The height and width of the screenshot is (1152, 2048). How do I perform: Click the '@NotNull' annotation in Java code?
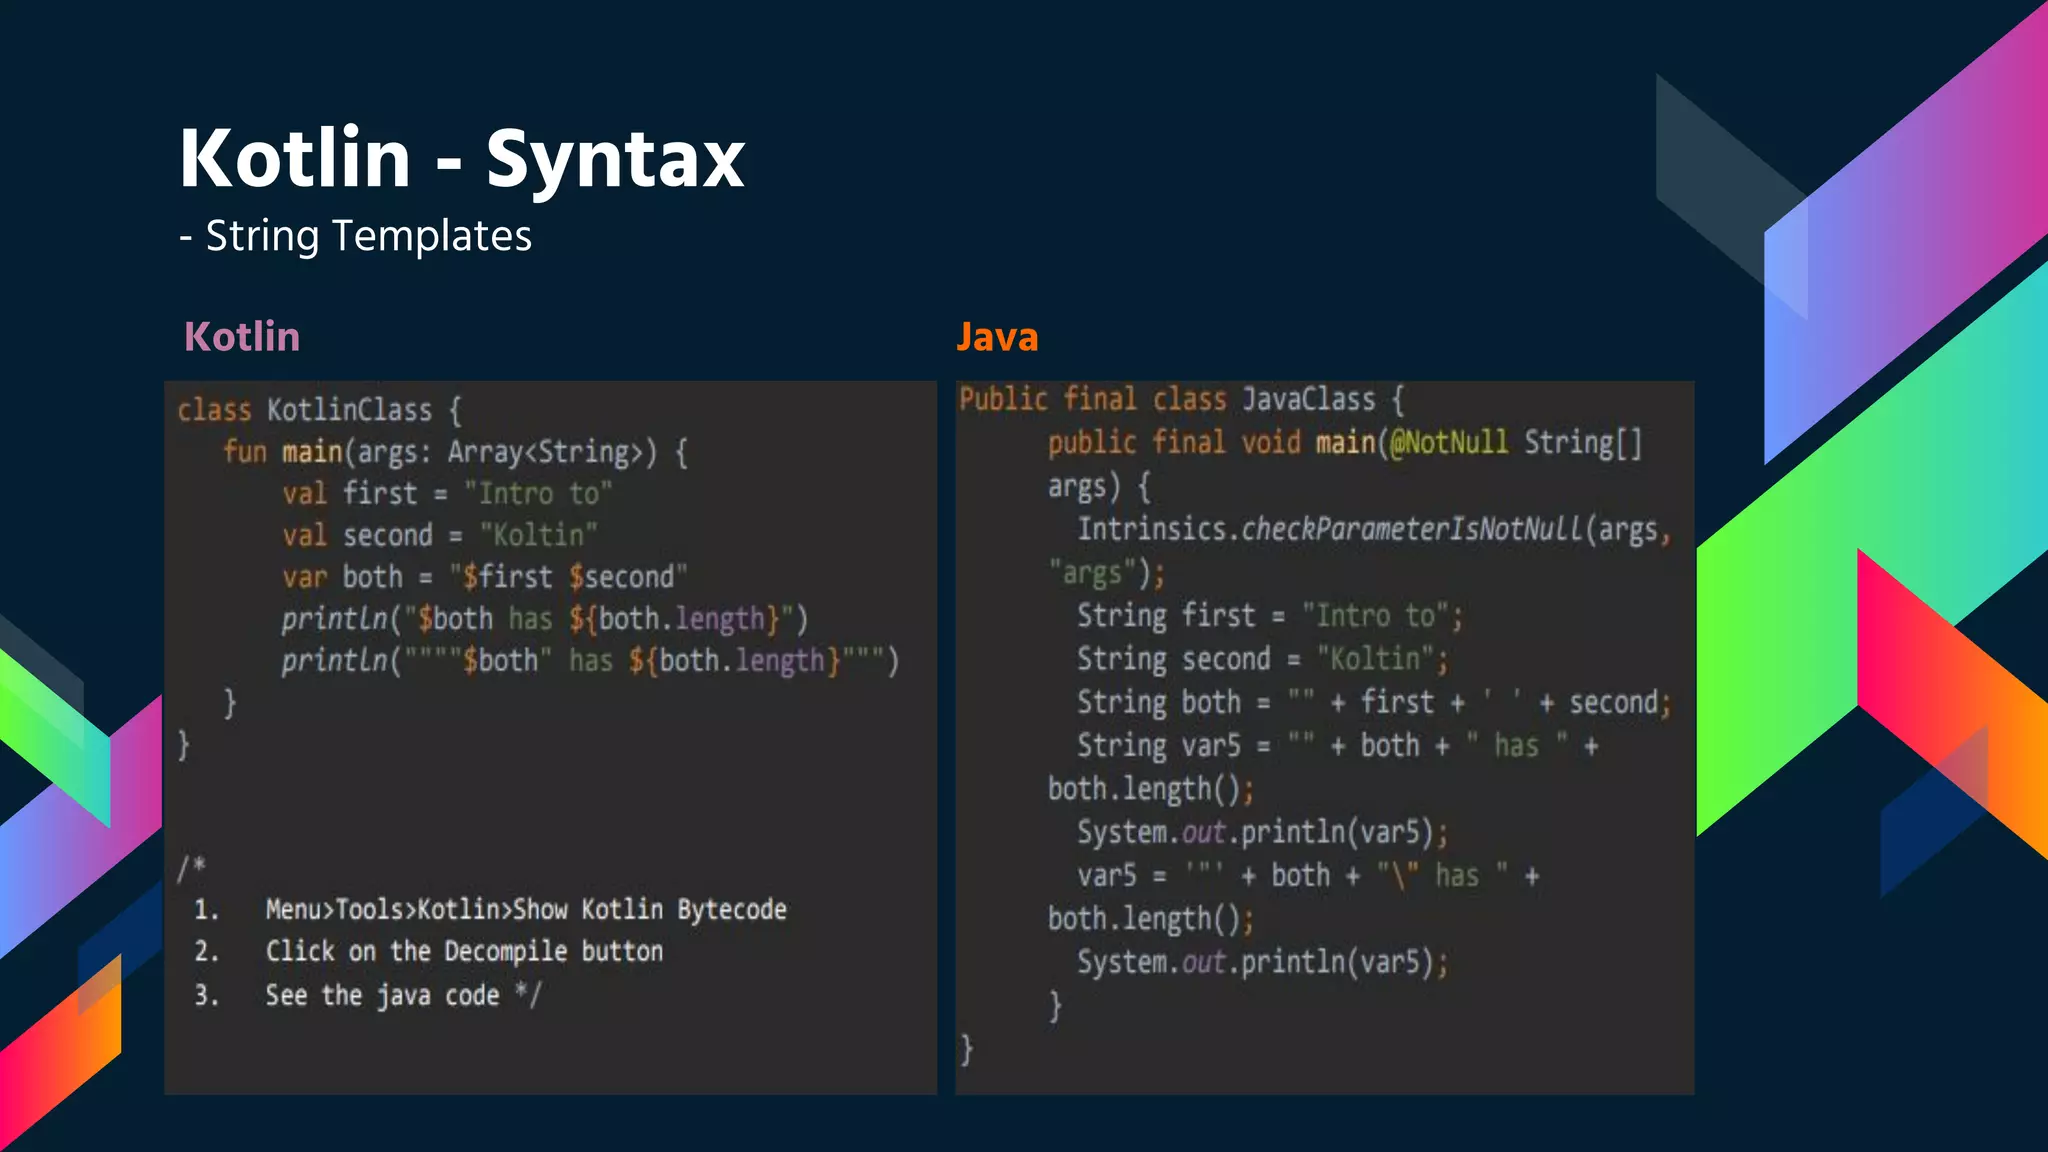[x=1448, y=443]
